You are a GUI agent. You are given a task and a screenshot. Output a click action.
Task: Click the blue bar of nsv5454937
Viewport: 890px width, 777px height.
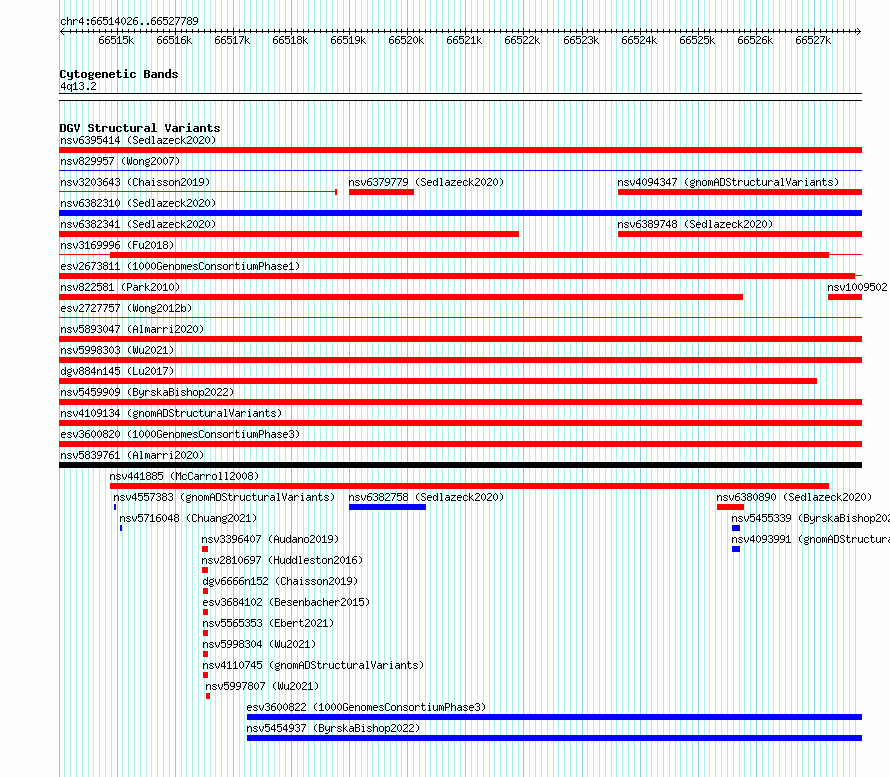point(555,738)
